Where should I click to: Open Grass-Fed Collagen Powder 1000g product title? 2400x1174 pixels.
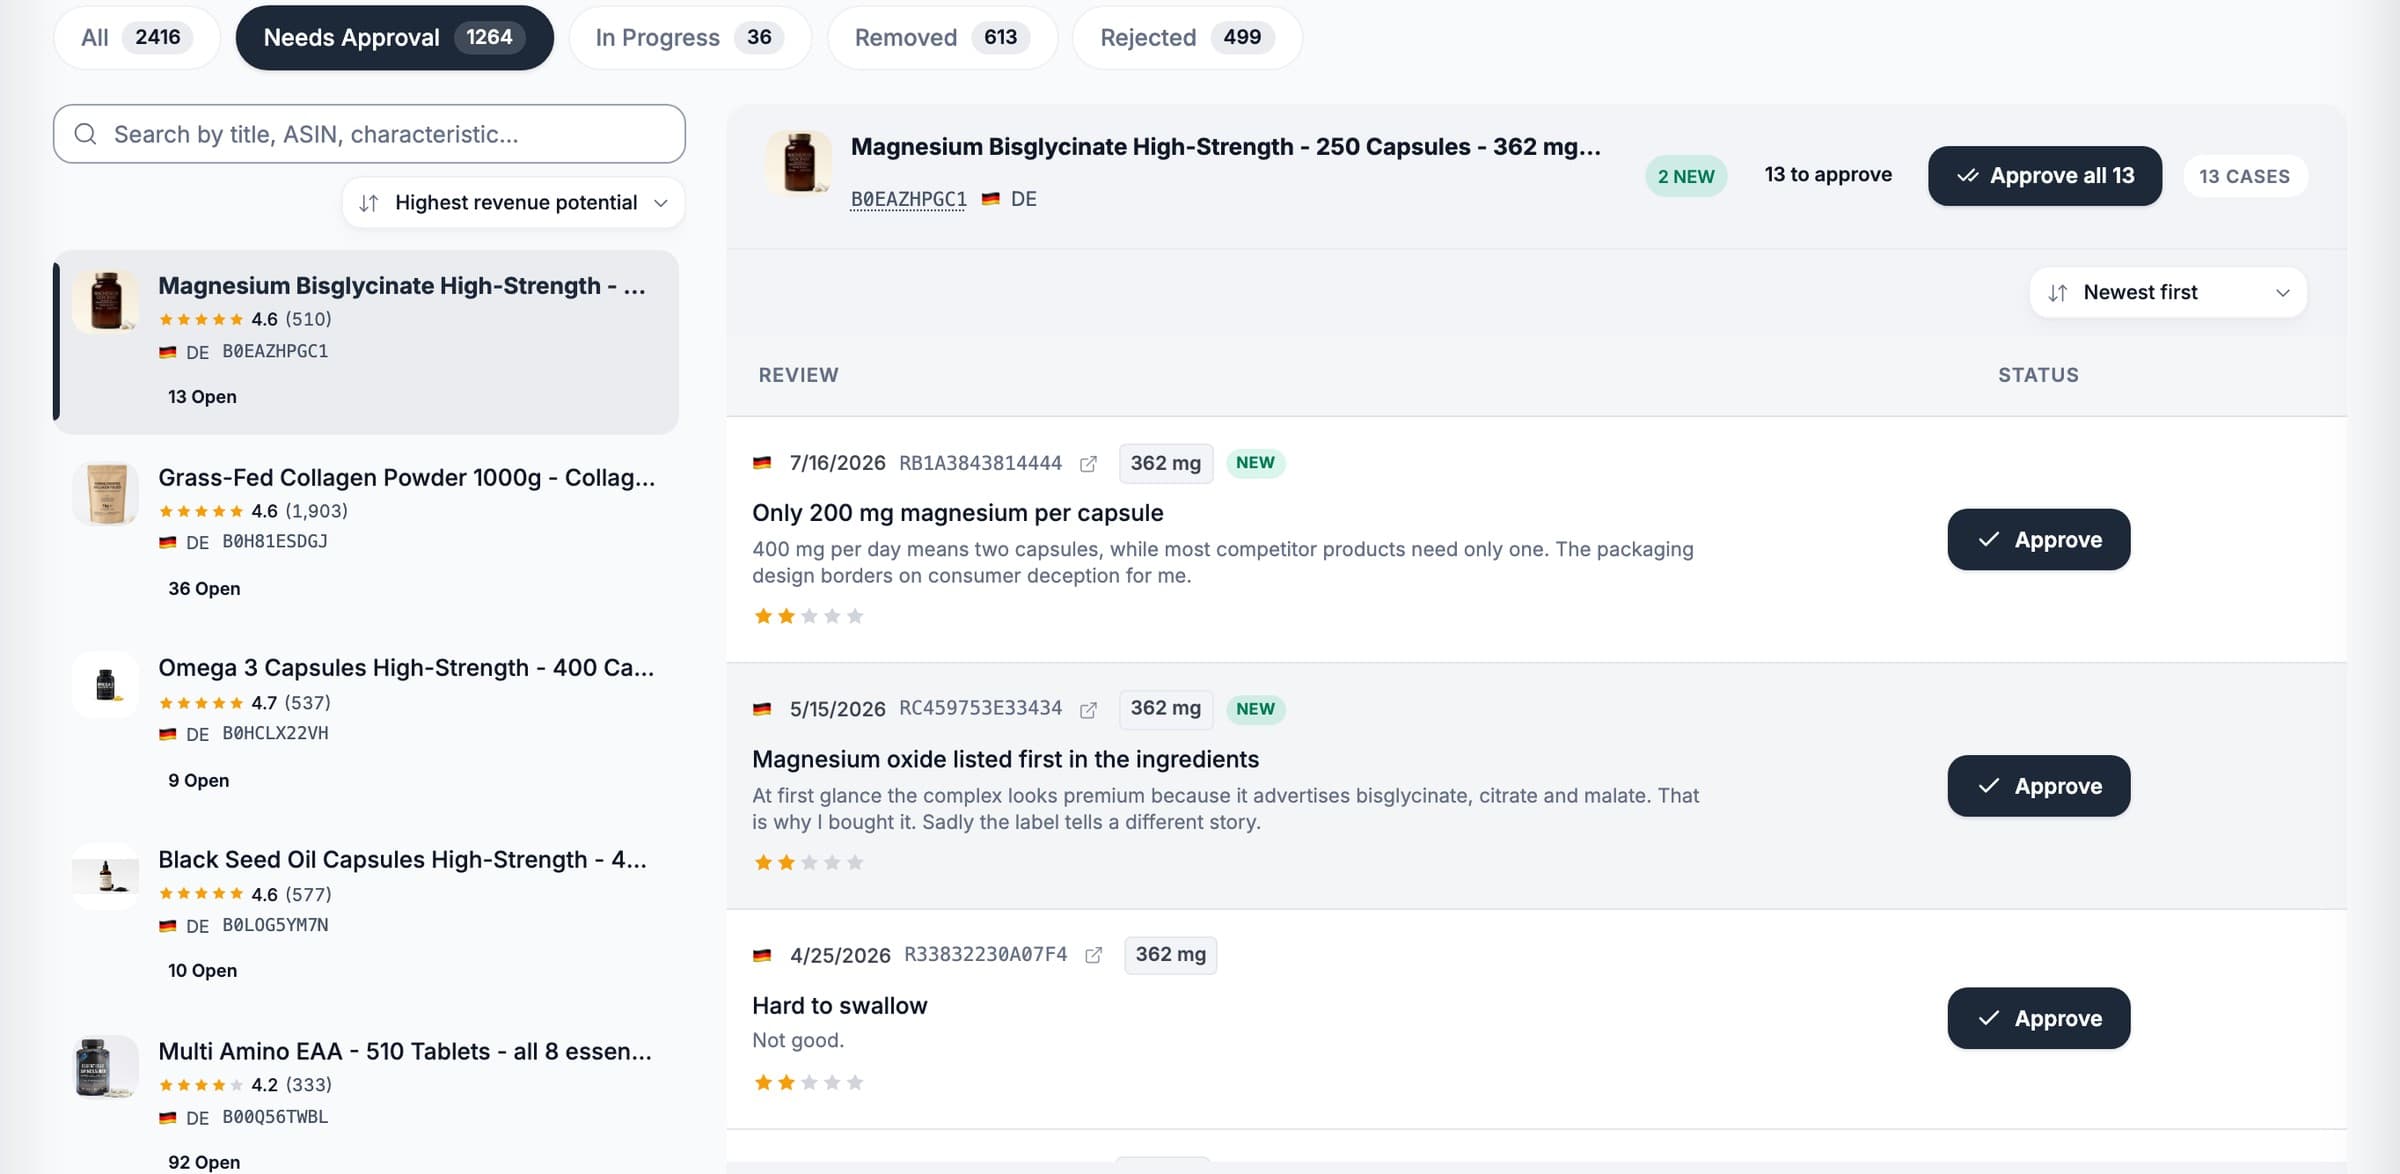point(406,478)
